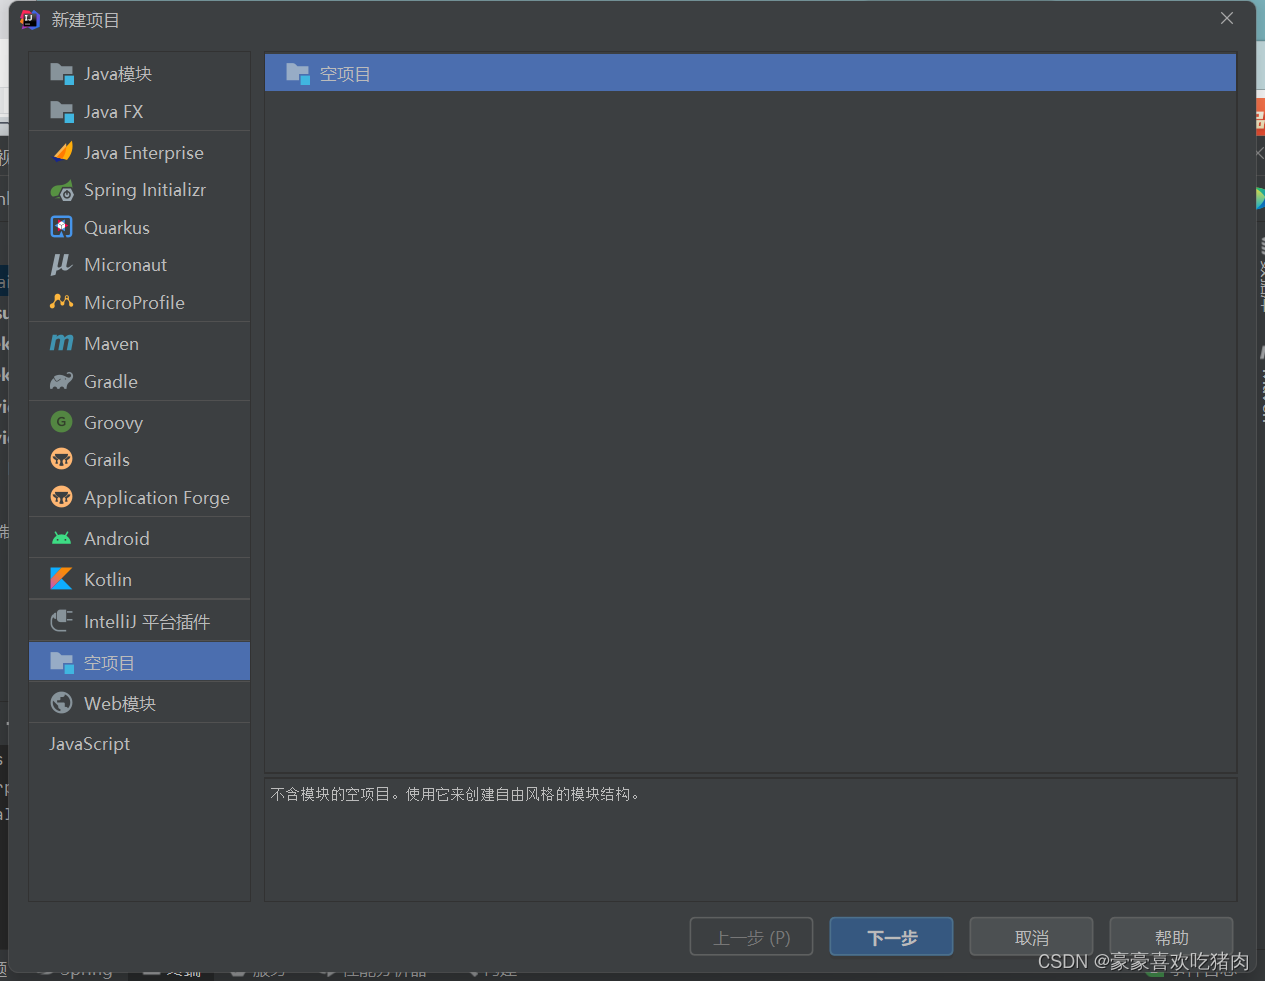
Task: Click the green Groovy G icon
Action: 62,422
